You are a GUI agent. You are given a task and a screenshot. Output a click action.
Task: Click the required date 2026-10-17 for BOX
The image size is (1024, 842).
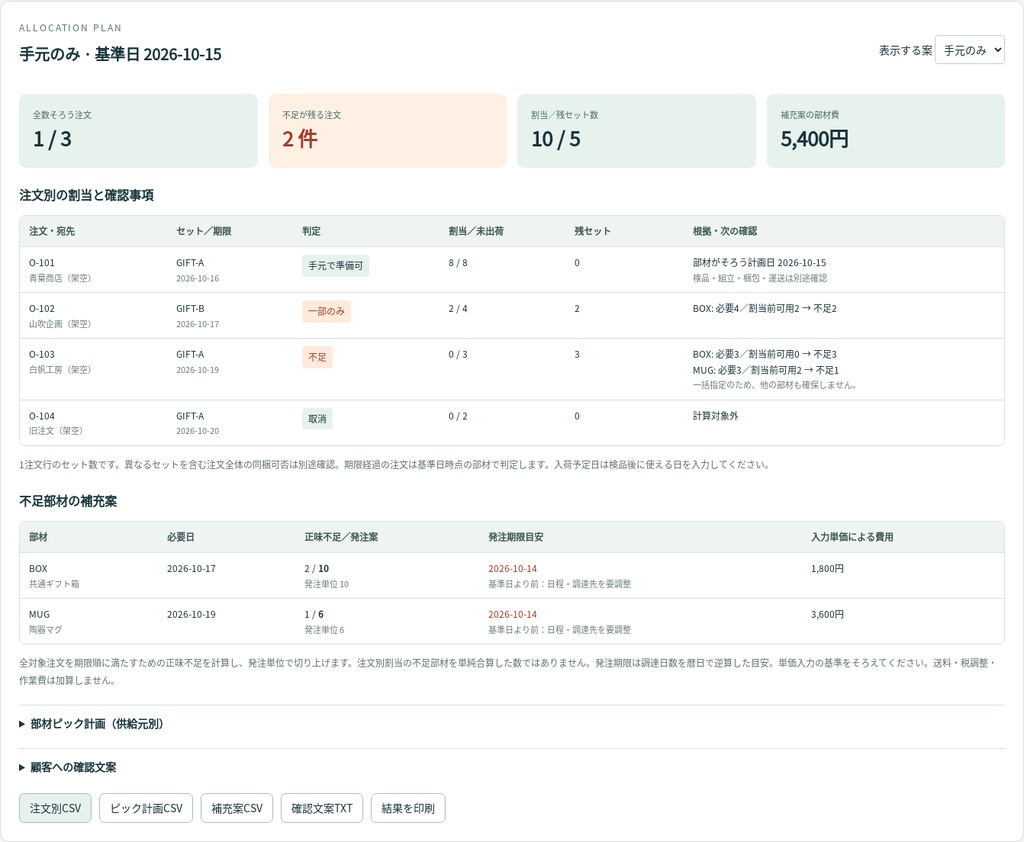click(191, 569)
